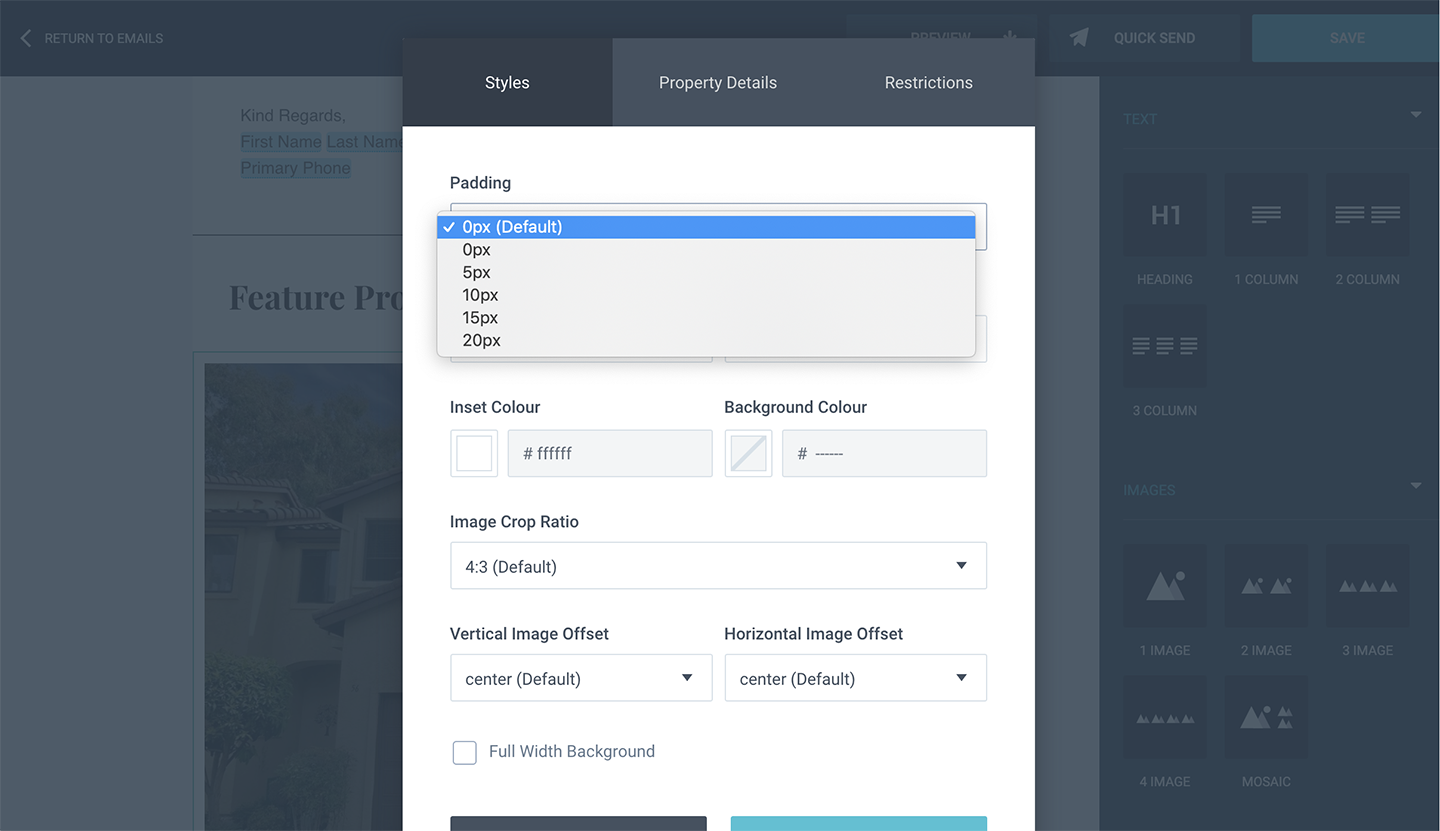Open the Horizontal Image Offset dropdown
The width and height of the screenshot is (1440, 831).
[855, 678]
